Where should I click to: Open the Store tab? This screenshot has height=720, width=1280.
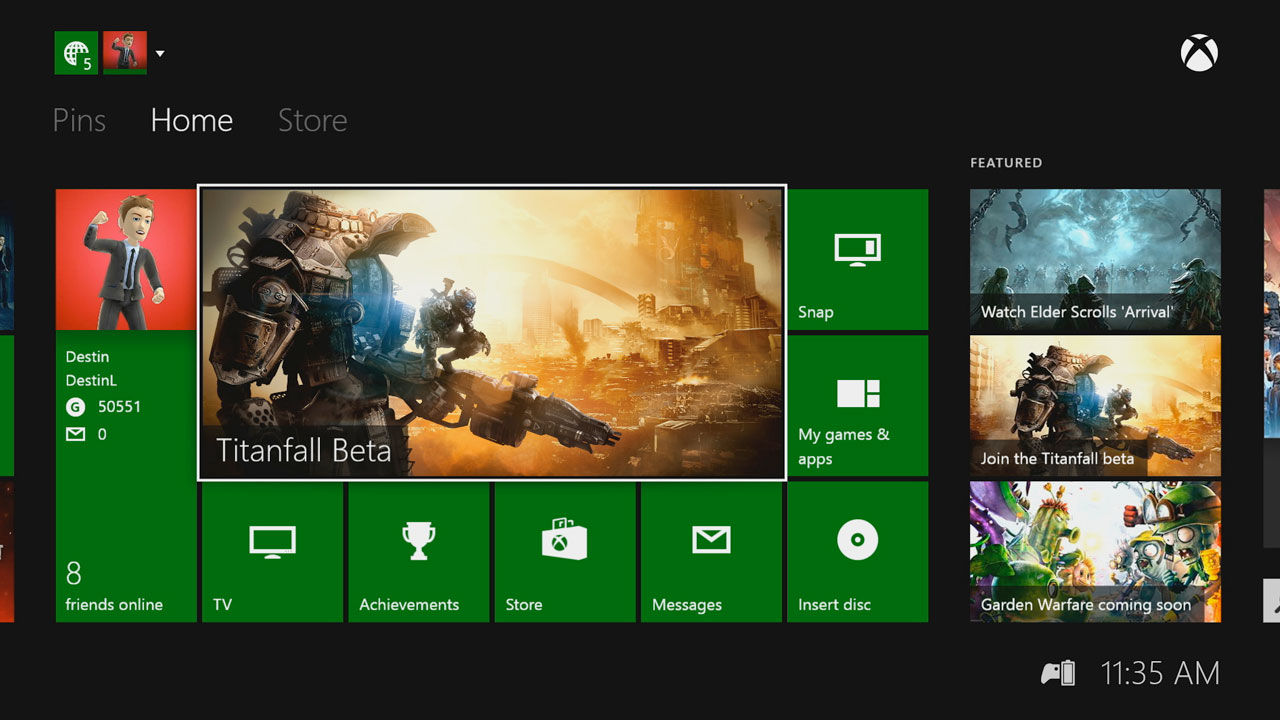pyautogui.click(x=311, y=120)
